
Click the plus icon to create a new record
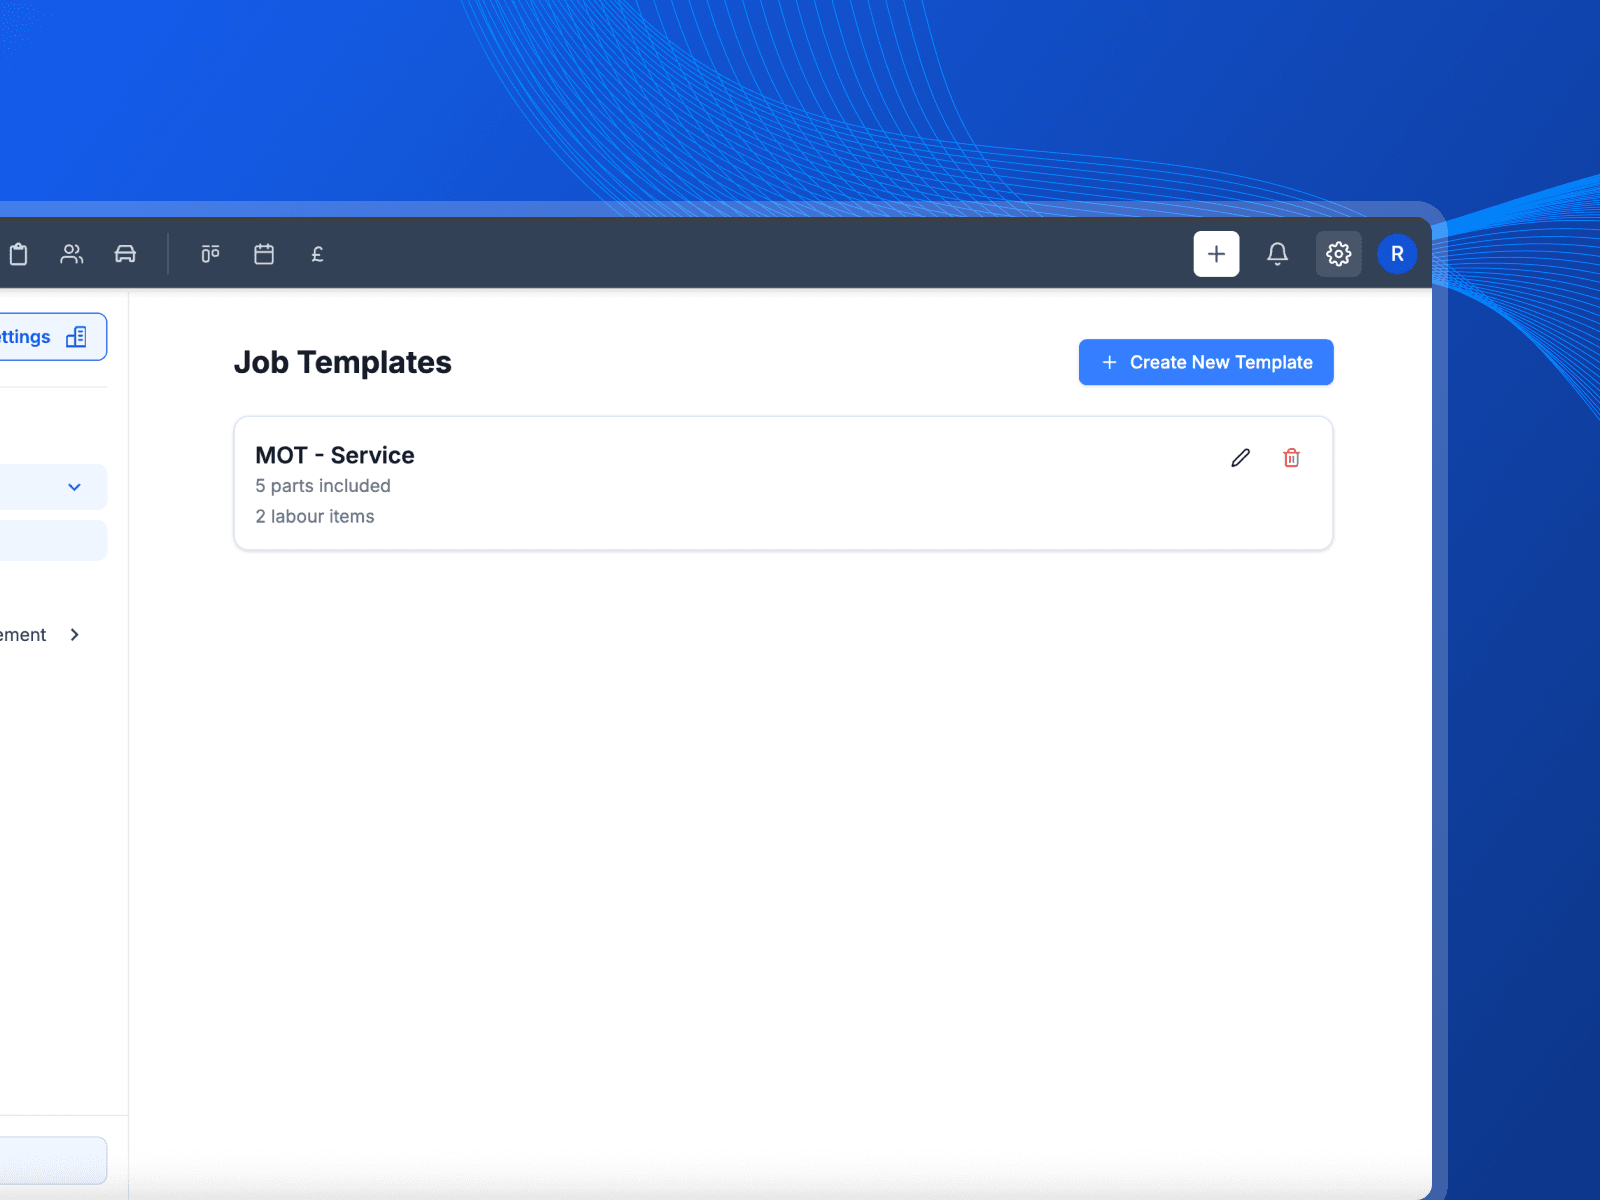pyautogui.click(x=1215, y=254)
